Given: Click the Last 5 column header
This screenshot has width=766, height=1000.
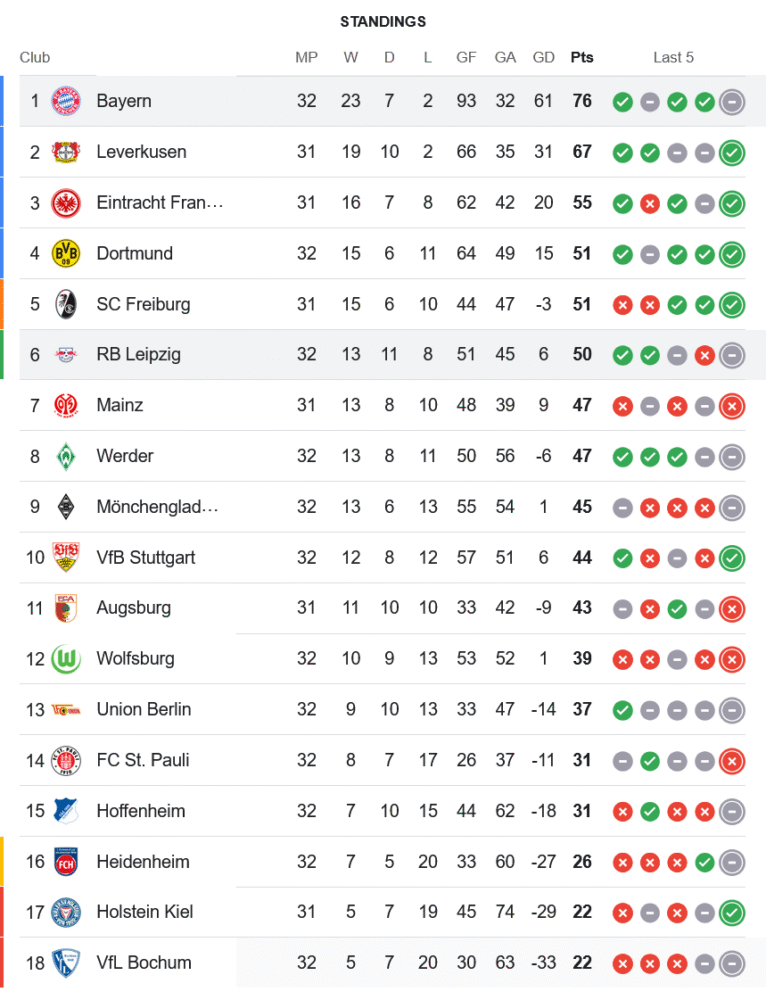Looking at the screenshot, I should pos(673,57).
